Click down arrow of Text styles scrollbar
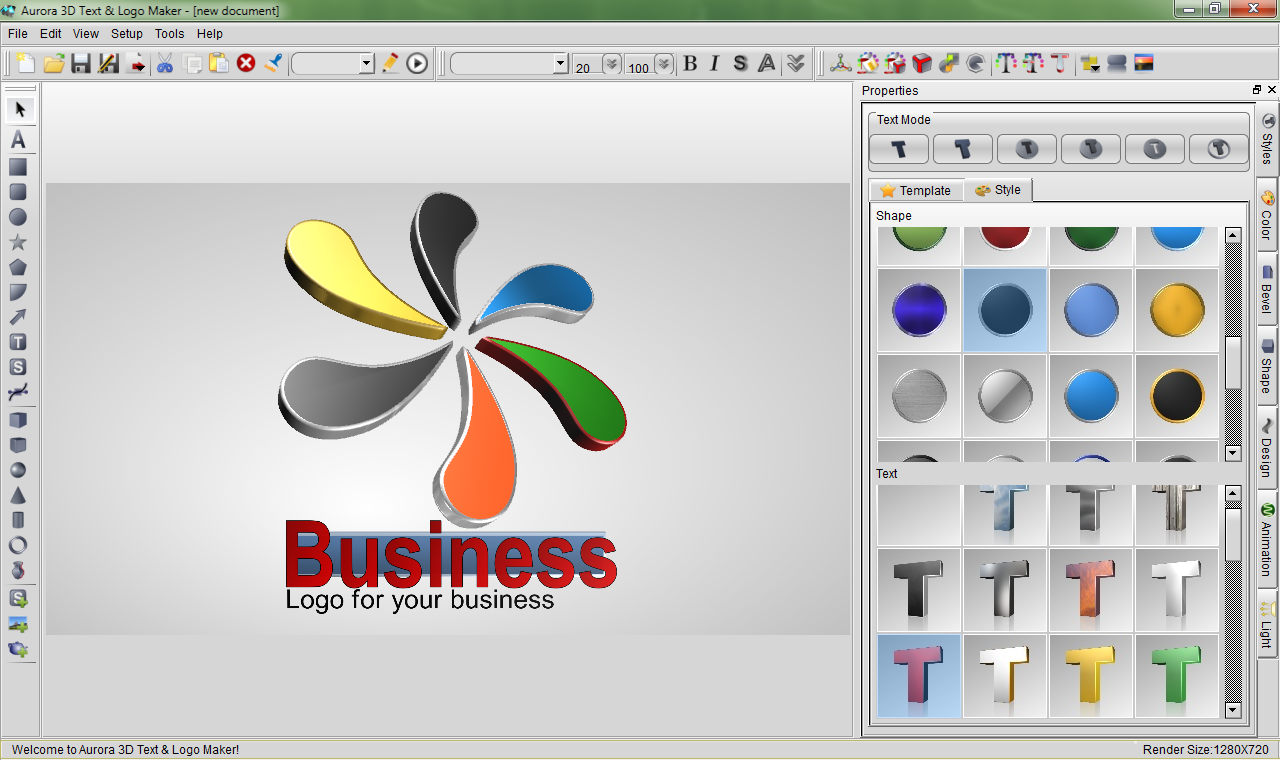This screenshot has height=760, width=1280. click(1233, 710)
